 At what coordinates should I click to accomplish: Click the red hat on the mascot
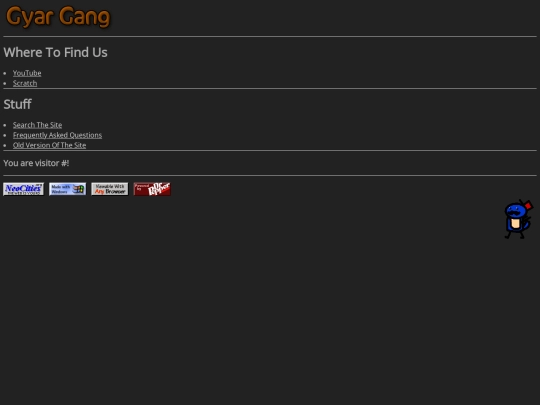point(528,206)
